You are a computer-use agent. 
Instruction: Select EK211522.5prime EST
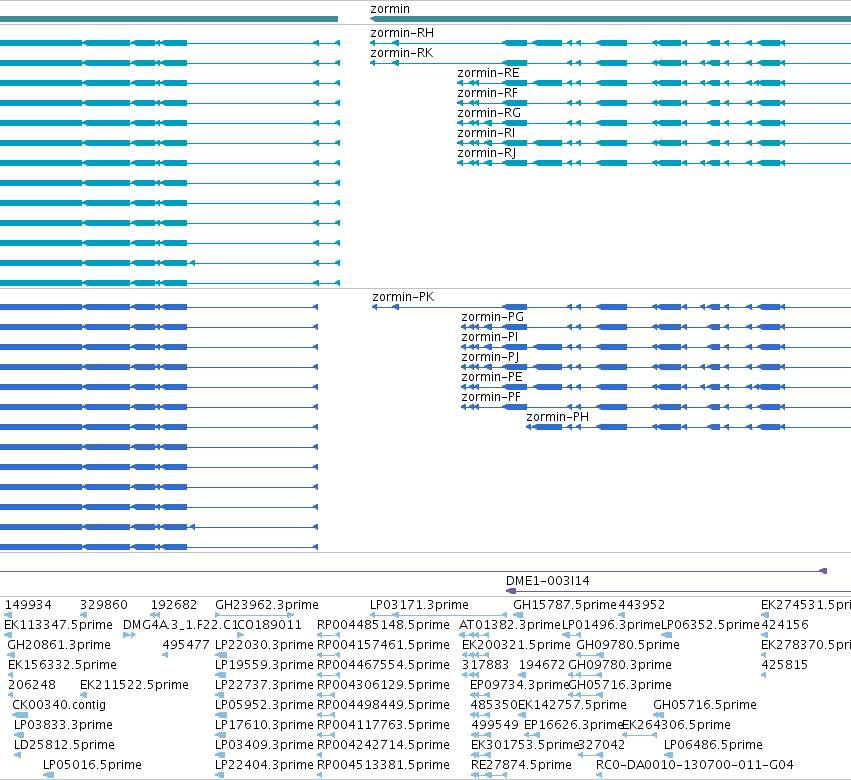134,685
